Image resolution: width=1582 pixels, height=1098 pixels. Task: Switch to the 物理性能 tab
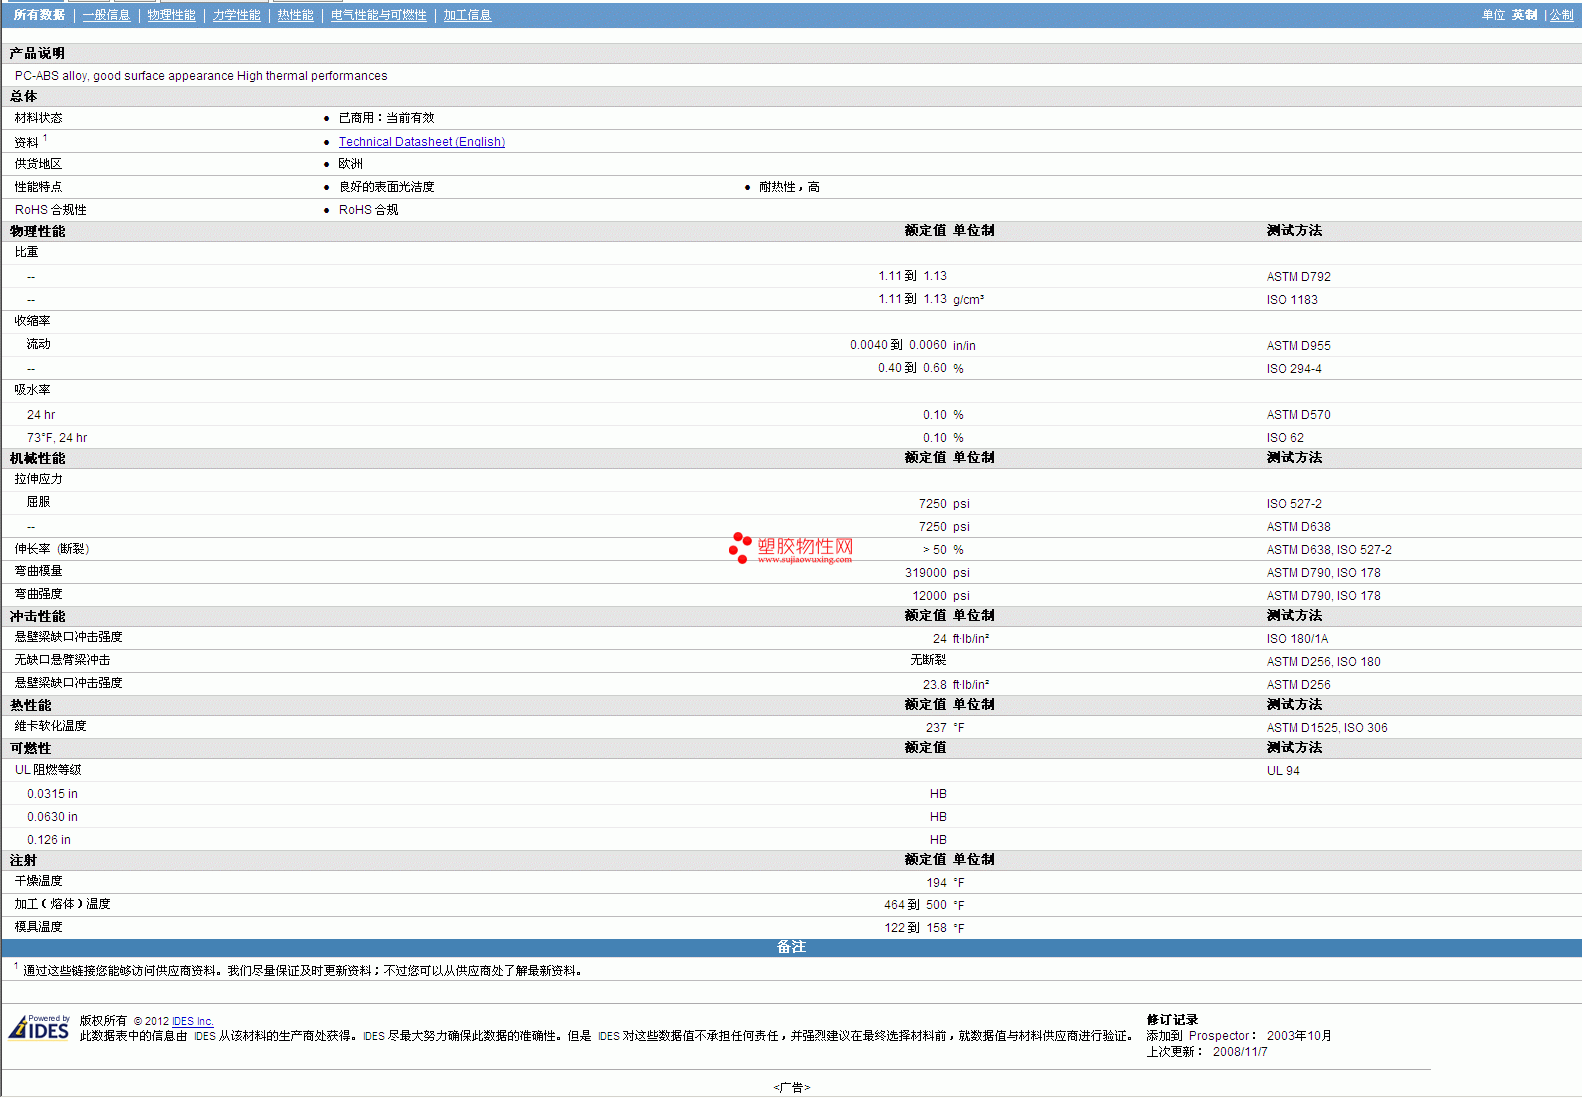click(171, 15)
